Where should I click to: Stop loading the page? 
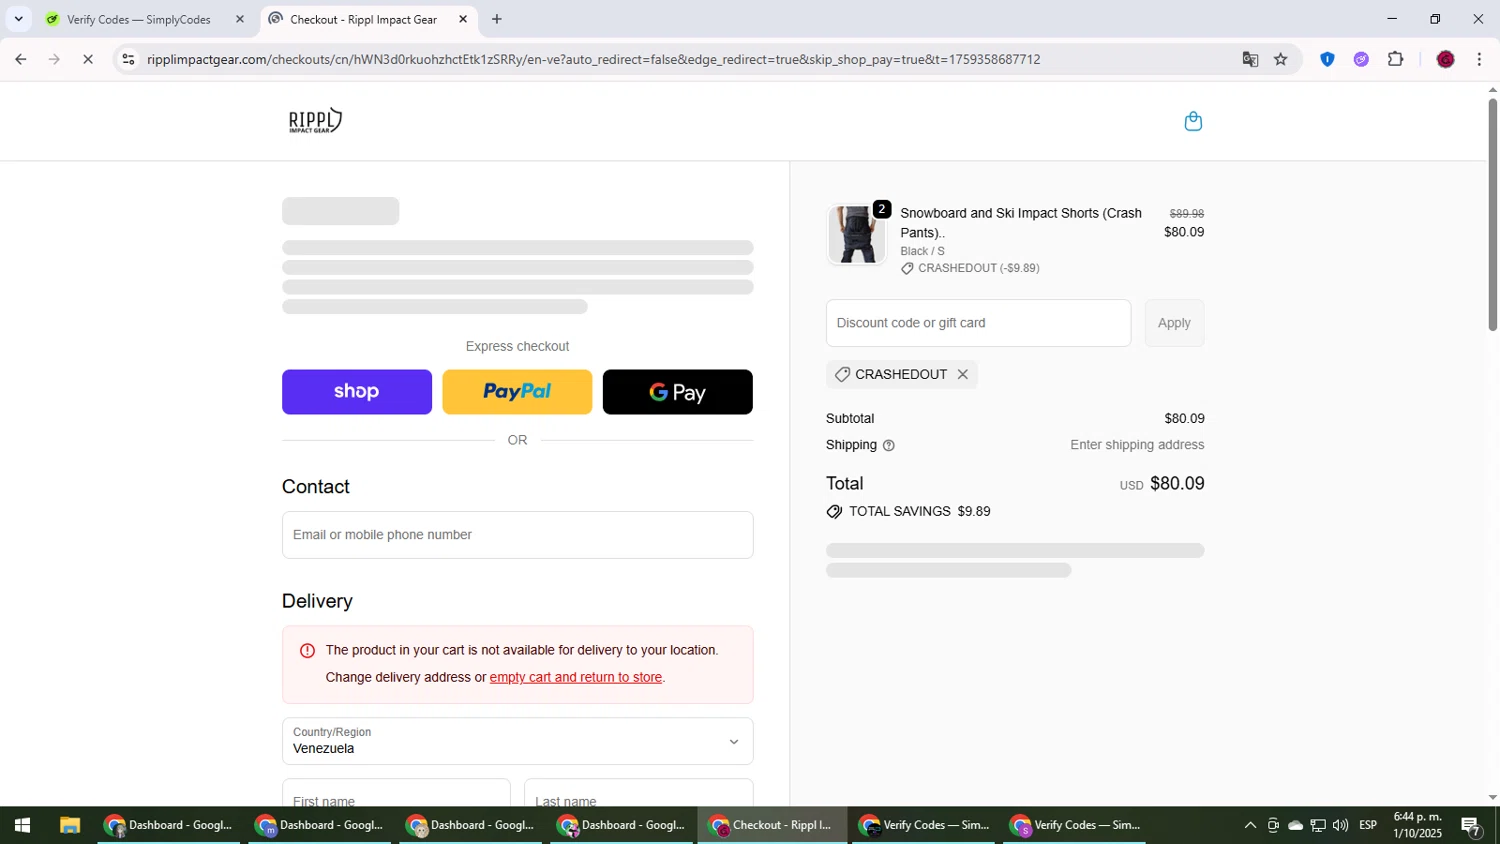(x=88, y=60)
